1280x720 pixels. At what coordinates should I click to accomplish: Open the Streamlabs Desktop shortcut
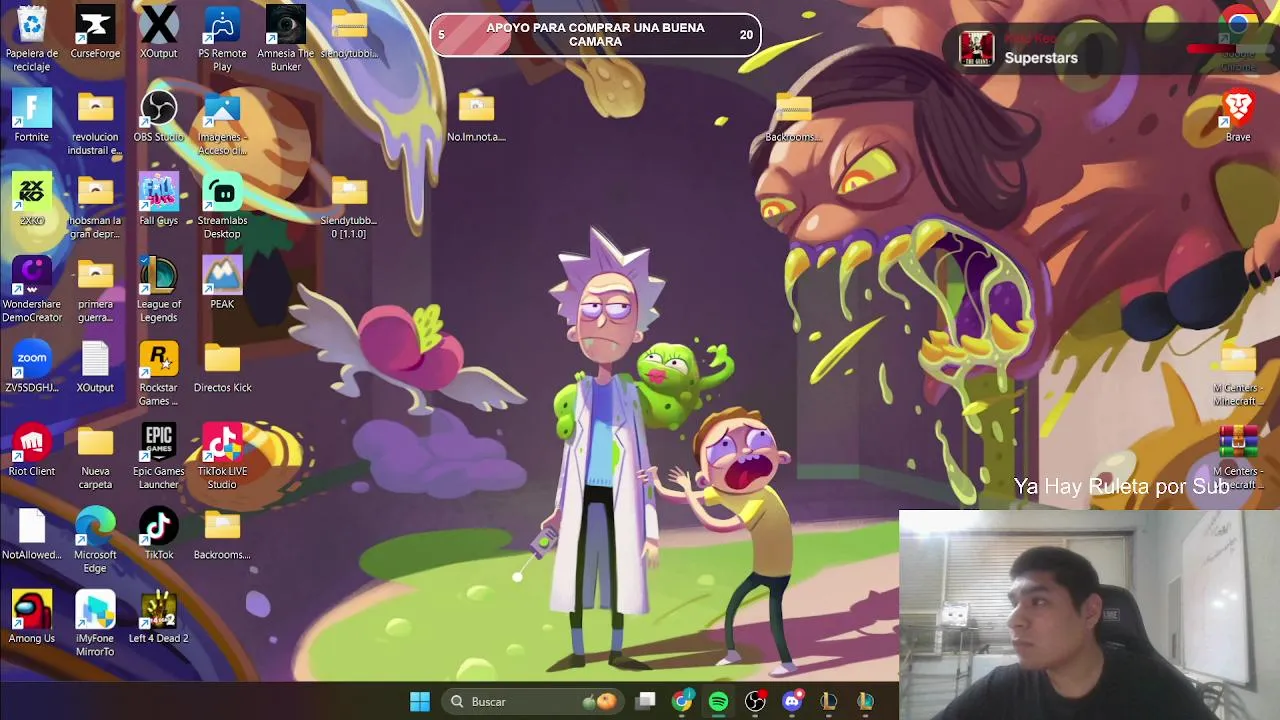222,207
